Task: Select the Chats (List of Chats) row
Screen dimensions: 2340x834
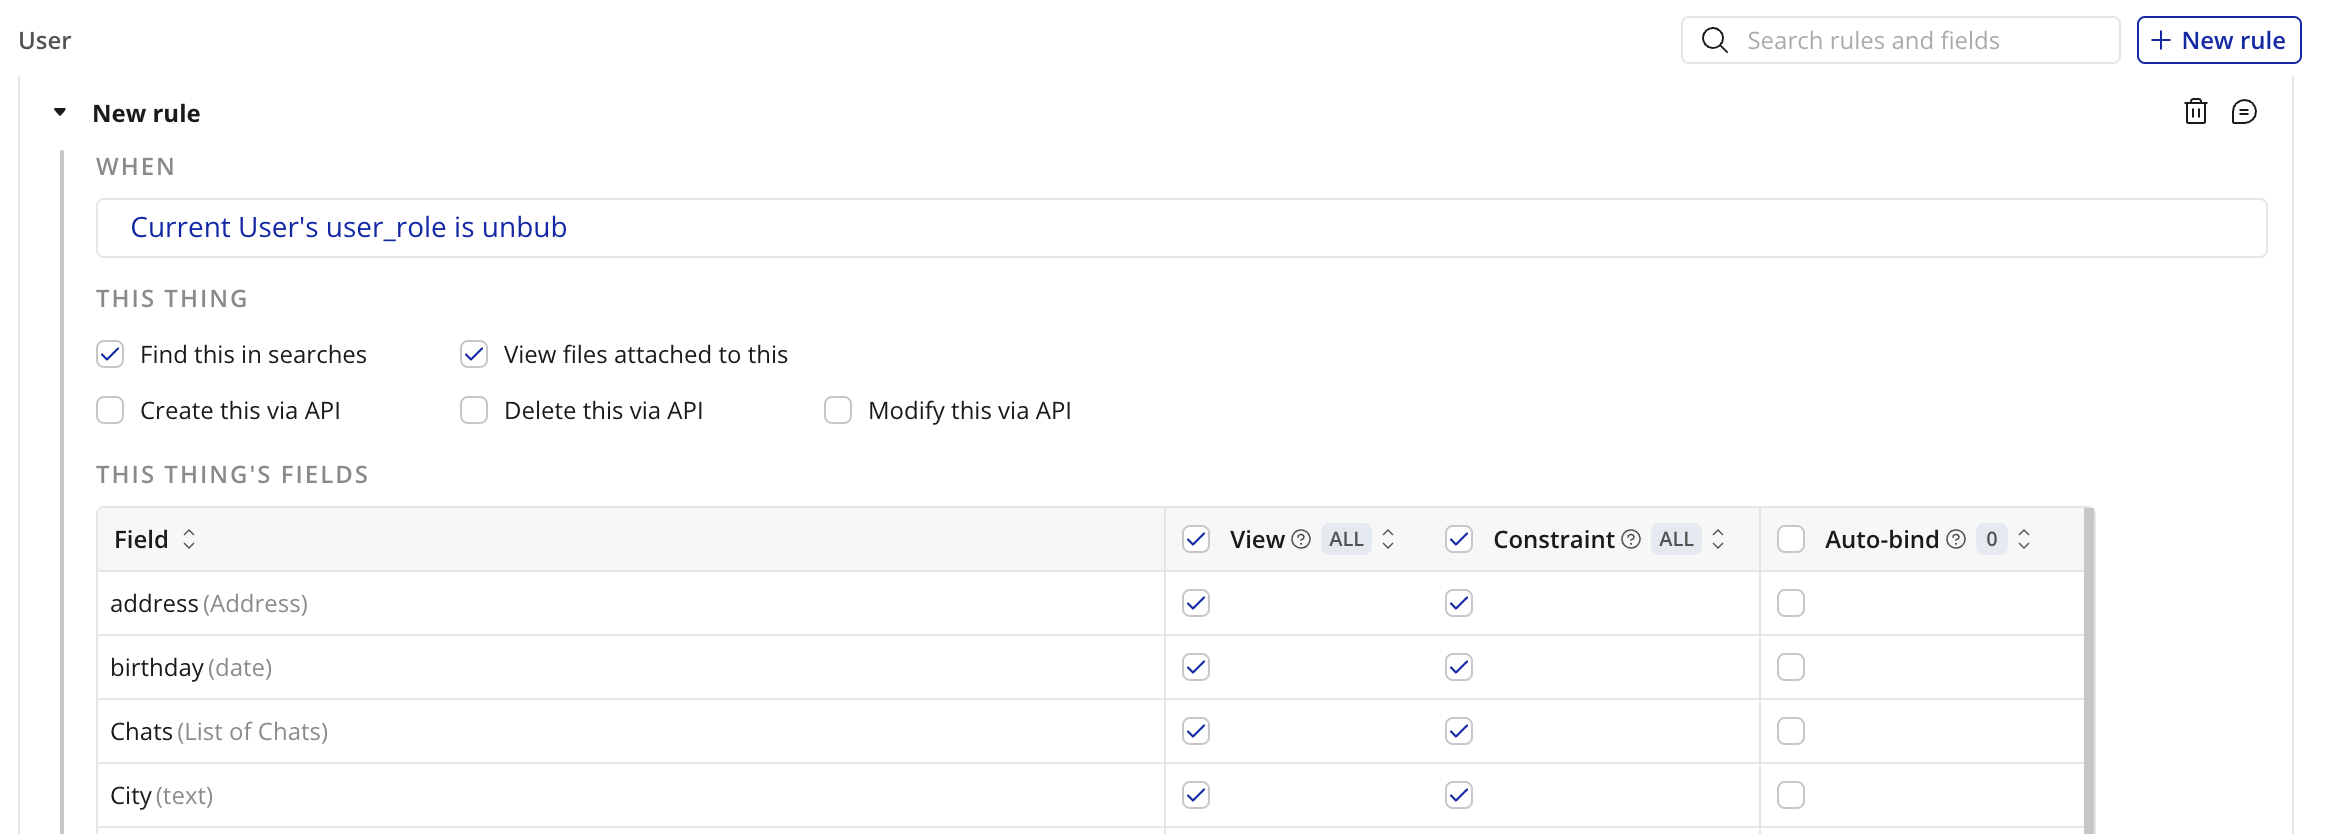Action: tap(1090, 731)
